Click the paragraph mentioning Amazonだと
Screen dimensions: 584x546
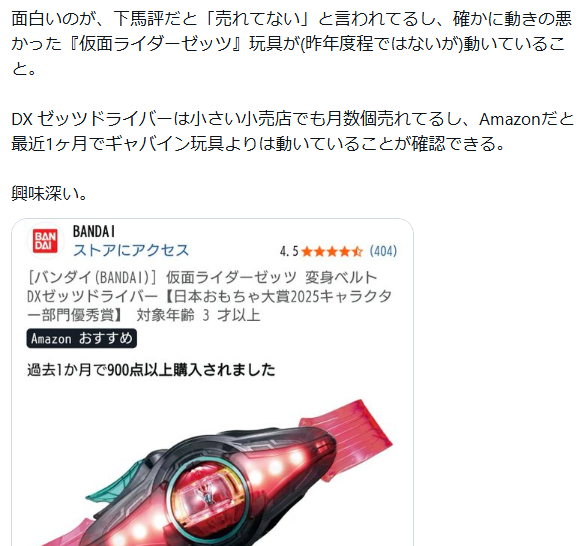(292, 131)
